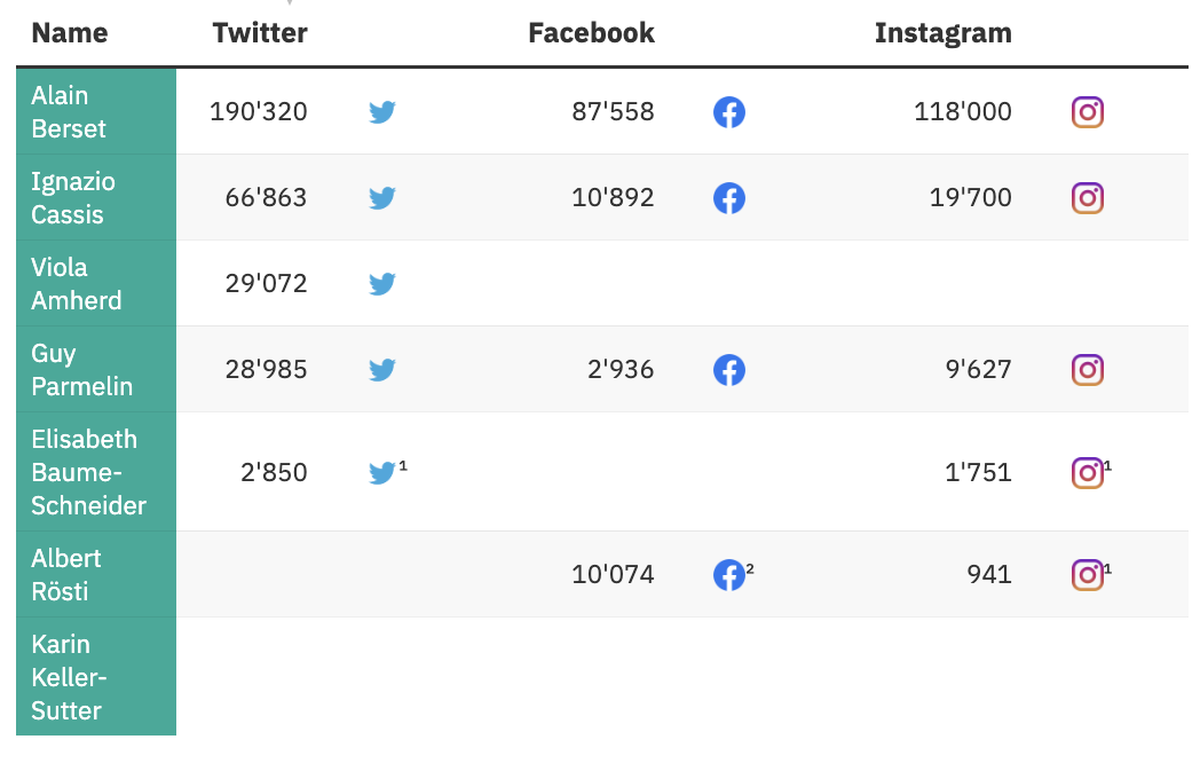
Task: Open Alain Berset's Facebook icon link
Action: tap(729, 112)
